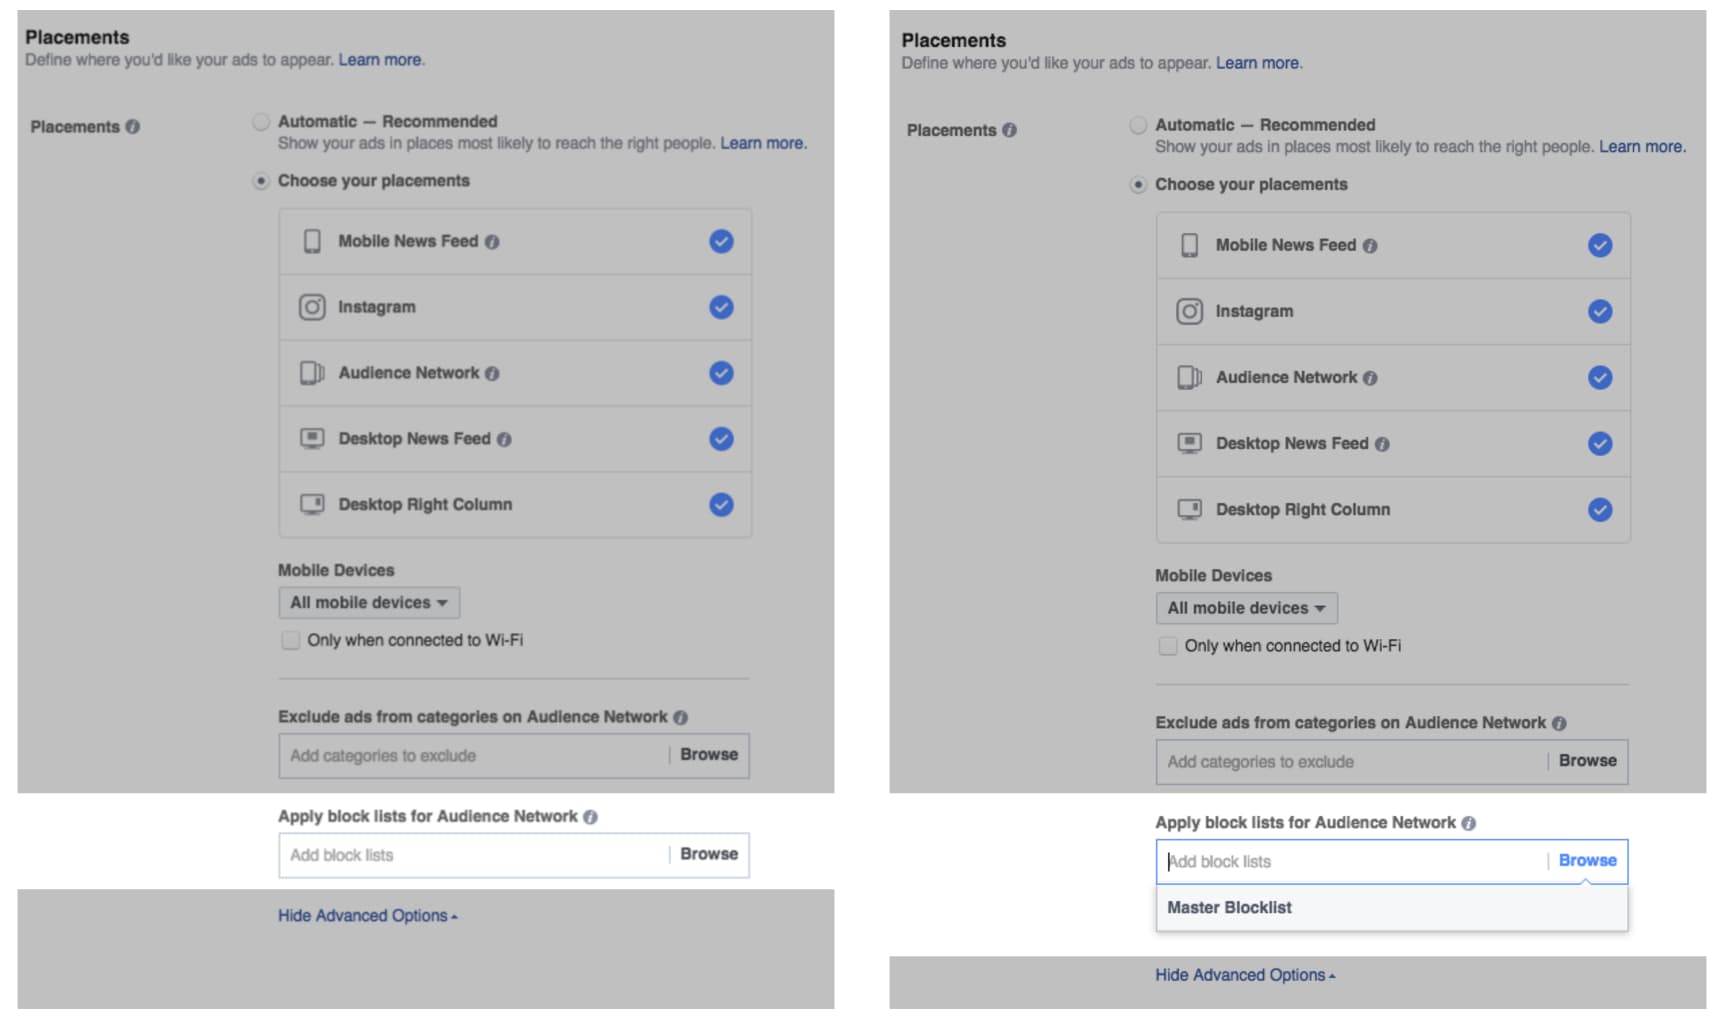Open All mobile devices dropdown in left panel
This screenshot has height=1024, width=1730.
369,603
